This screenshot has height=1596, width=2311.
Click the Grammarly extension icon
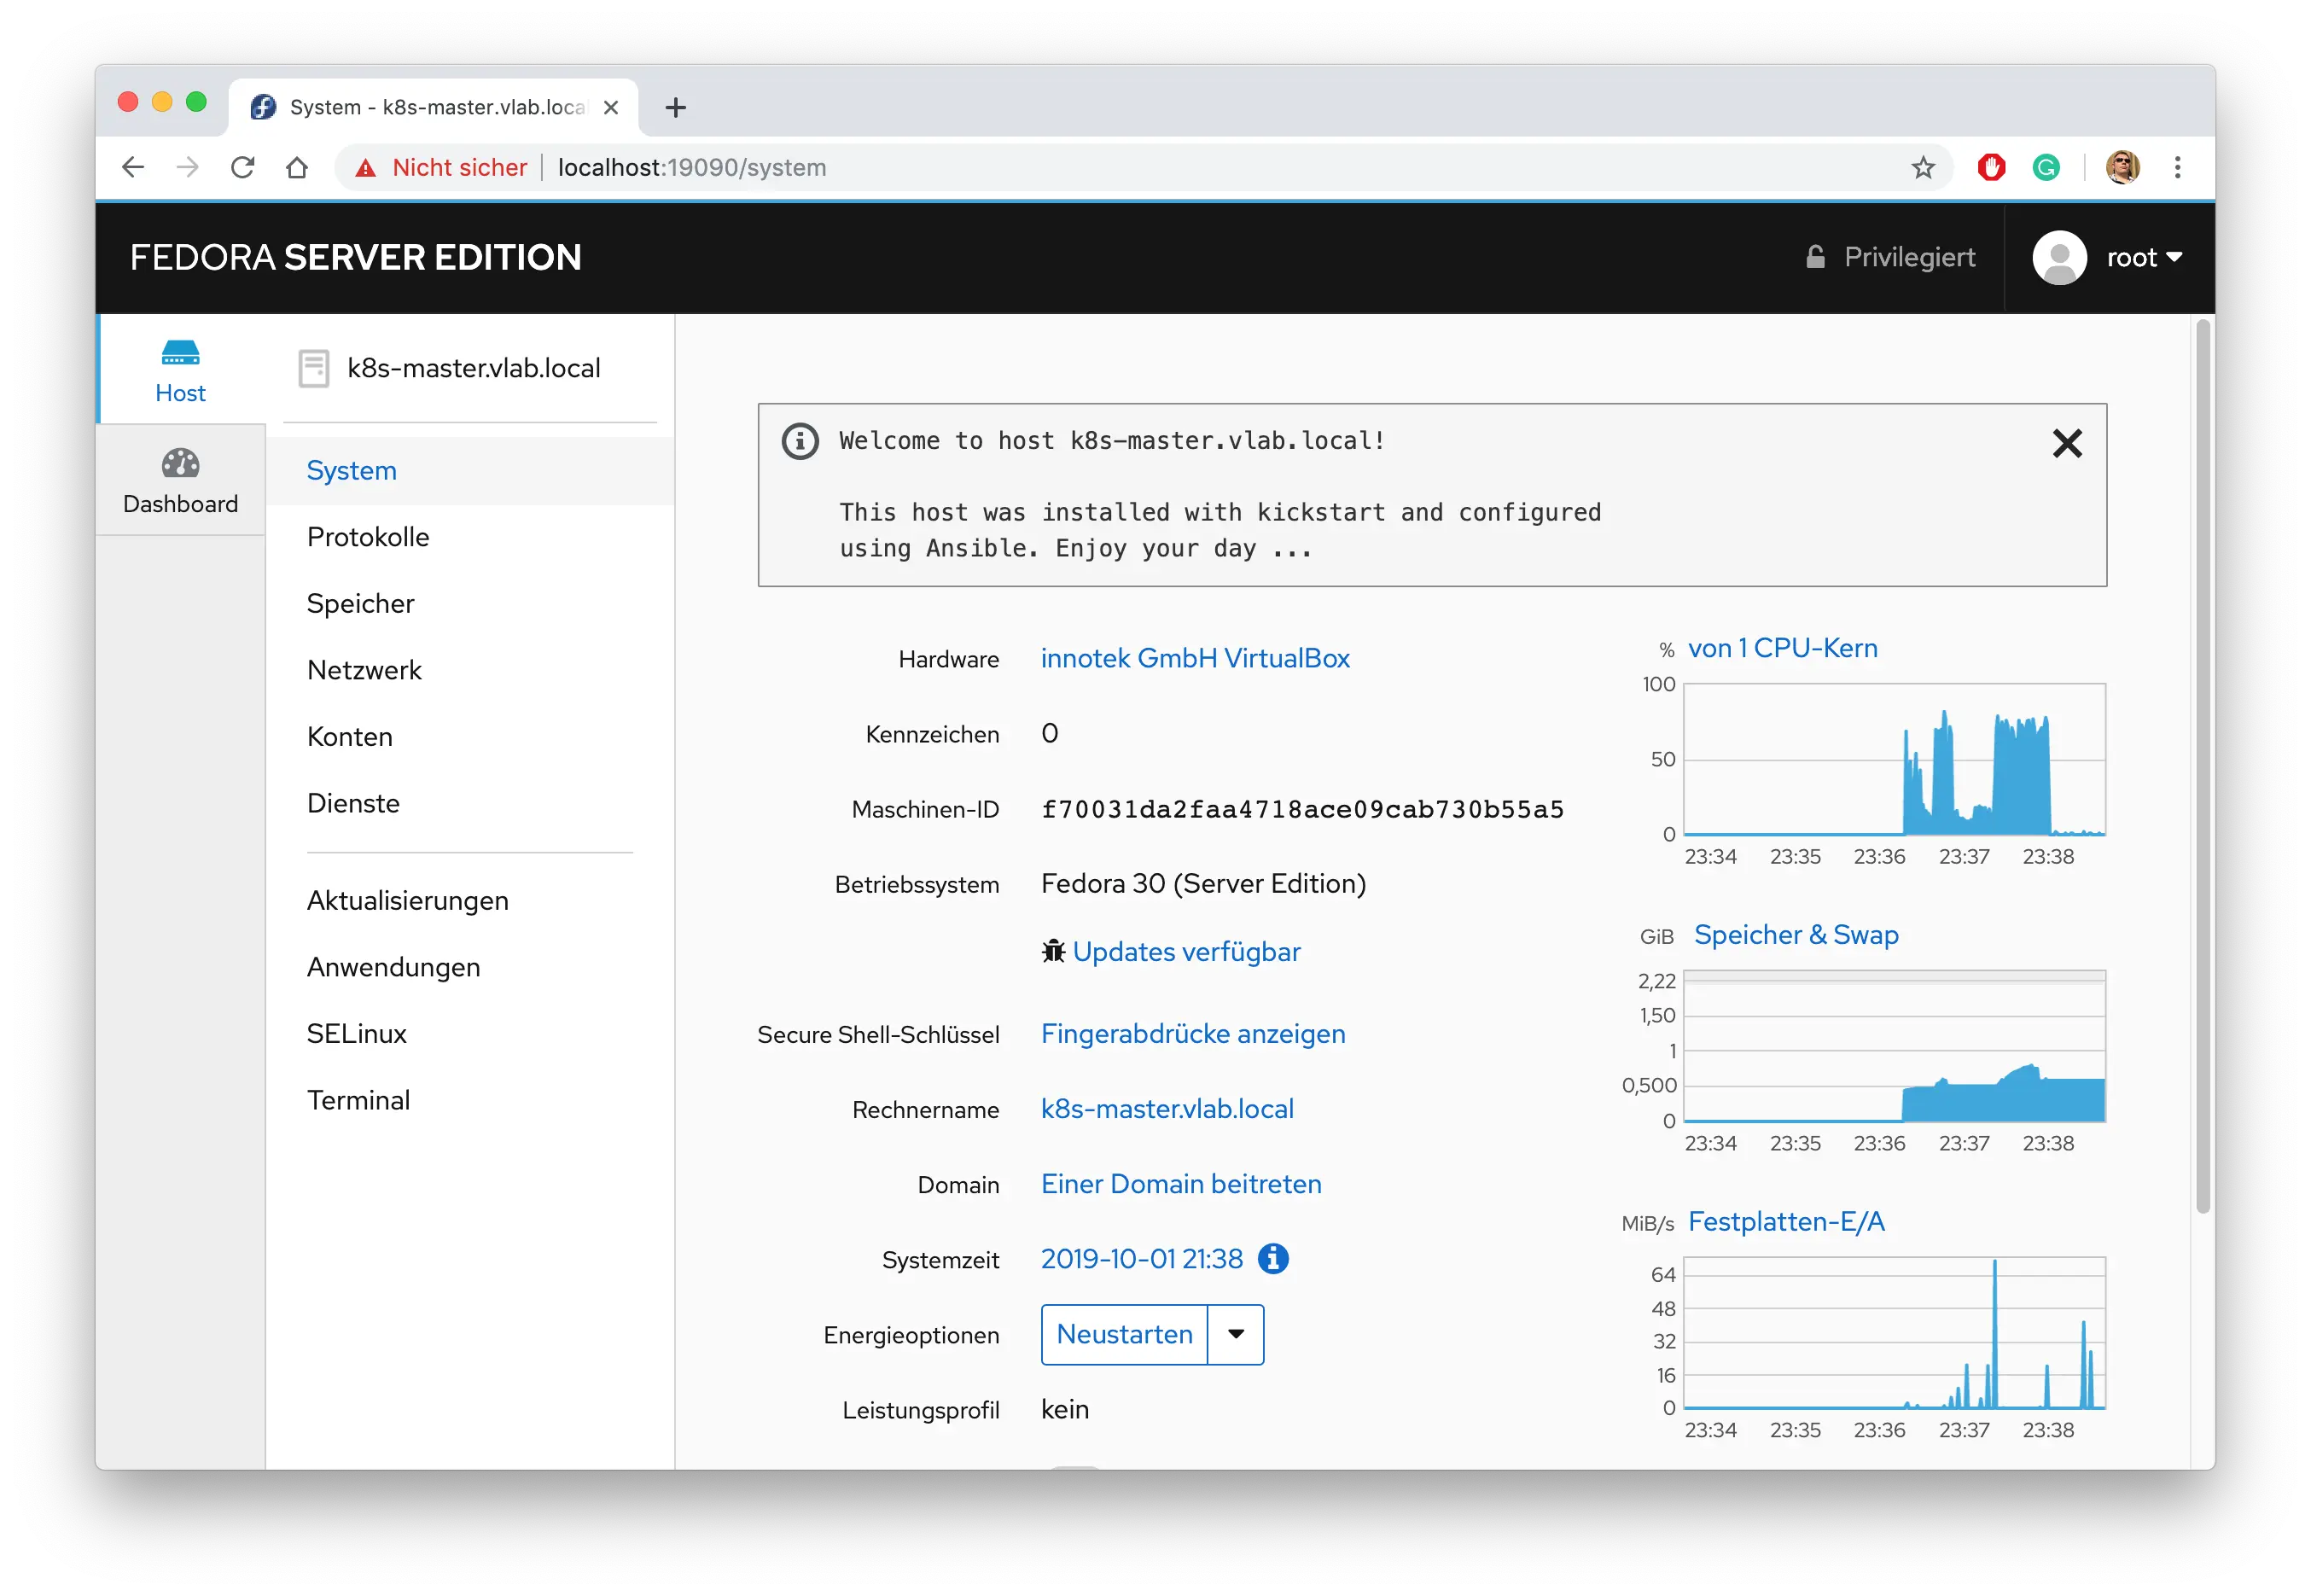coord(2045,167)
